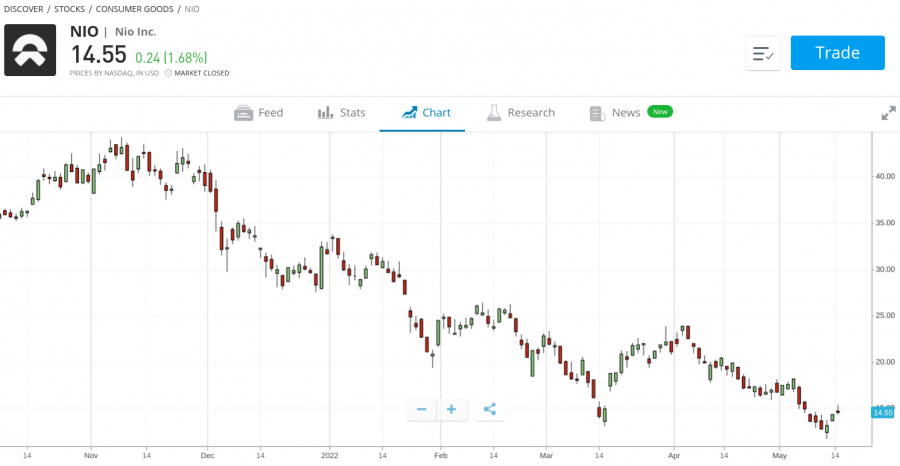The width and height of the screenshot is (900, 466).
Task: Click the Nov date axis label
Action: pyautogui.click(x=91, y=456)
